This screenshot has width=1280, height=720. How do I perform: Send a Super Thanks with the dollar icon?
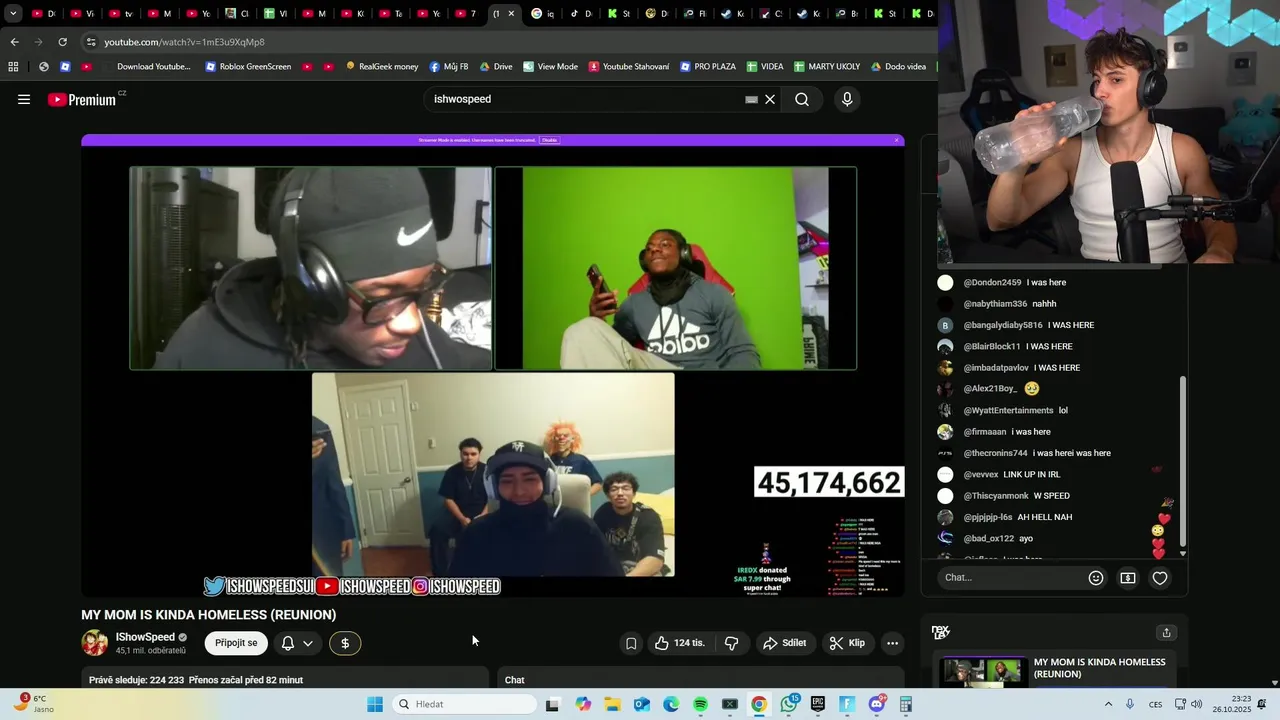click(345, 643)
